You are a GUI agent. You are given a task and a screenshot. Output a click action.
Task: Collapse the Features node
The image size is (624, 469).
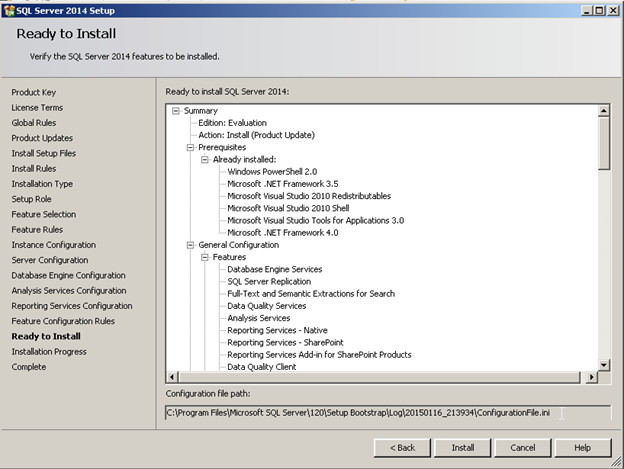coord(205,257)
